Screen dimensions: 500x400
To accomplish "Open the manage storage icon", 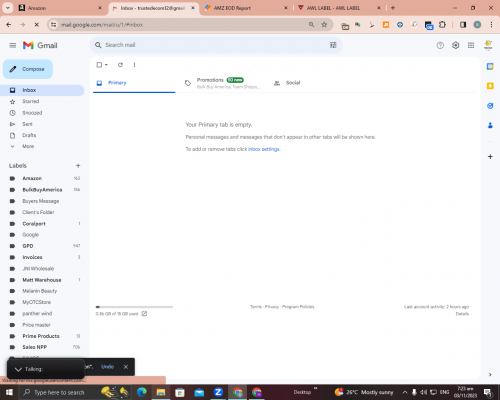I will point(144,314).
